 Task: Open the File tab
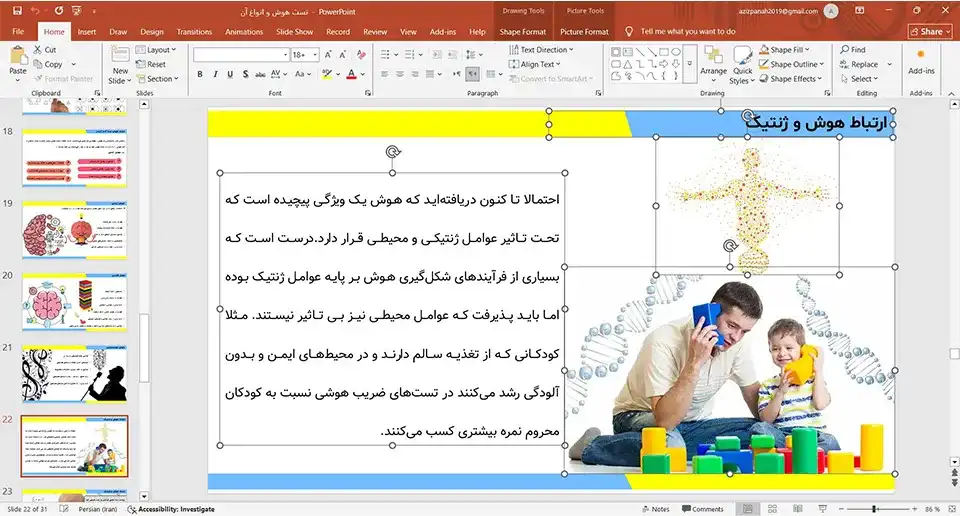point(18,32)
